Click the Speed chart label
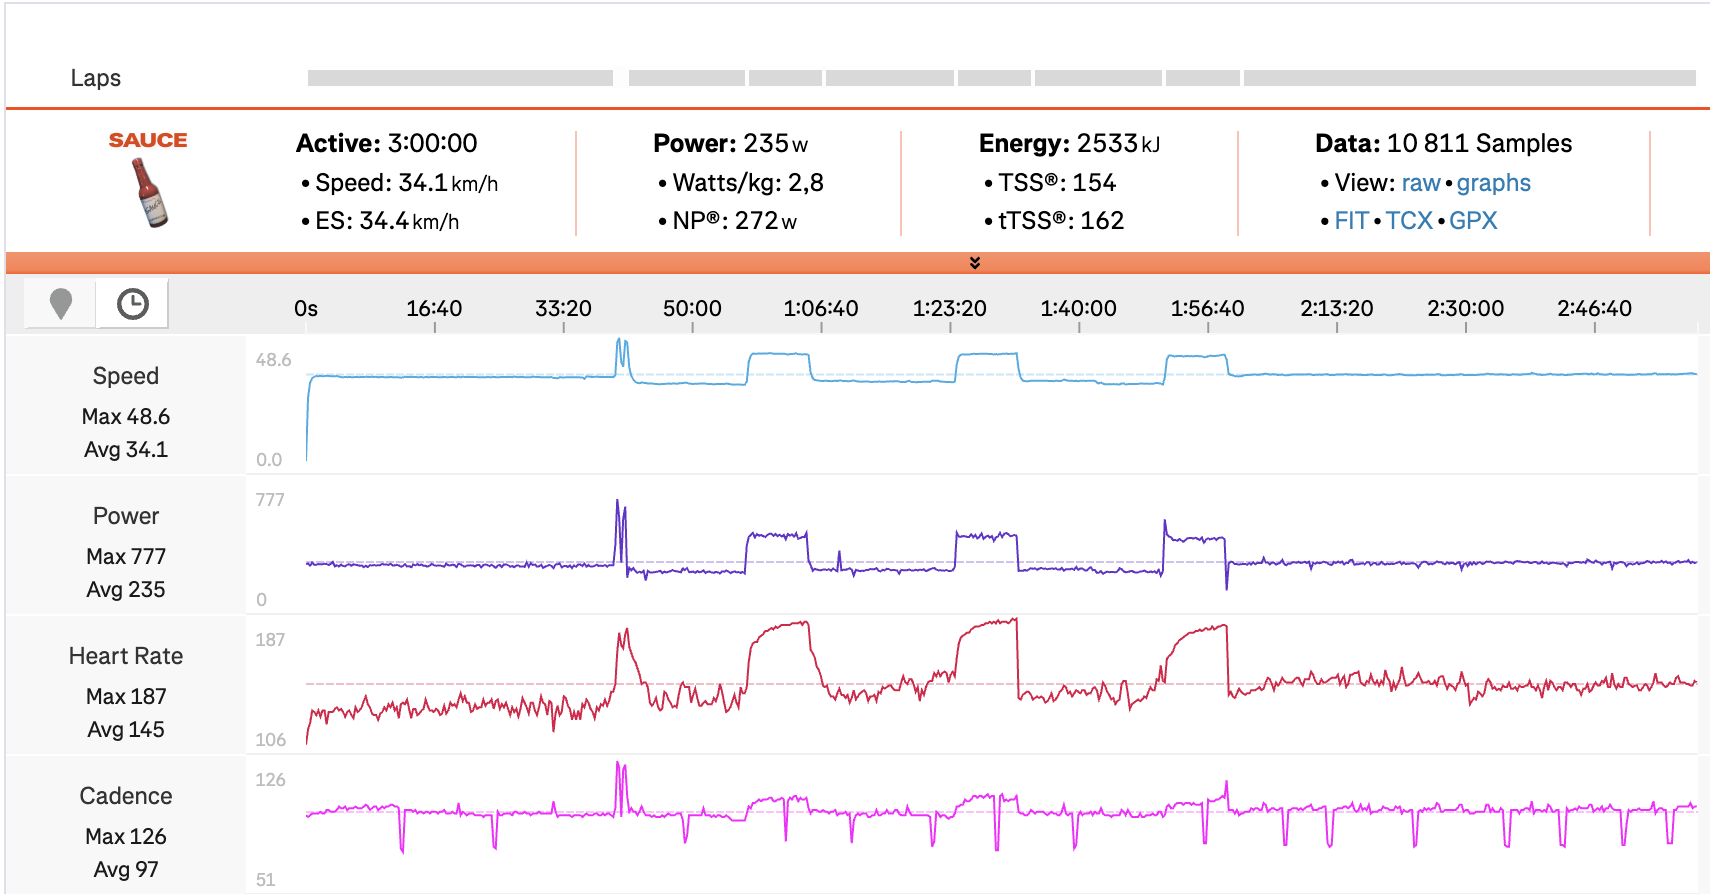1710x894 pixels. coord(126,376)
